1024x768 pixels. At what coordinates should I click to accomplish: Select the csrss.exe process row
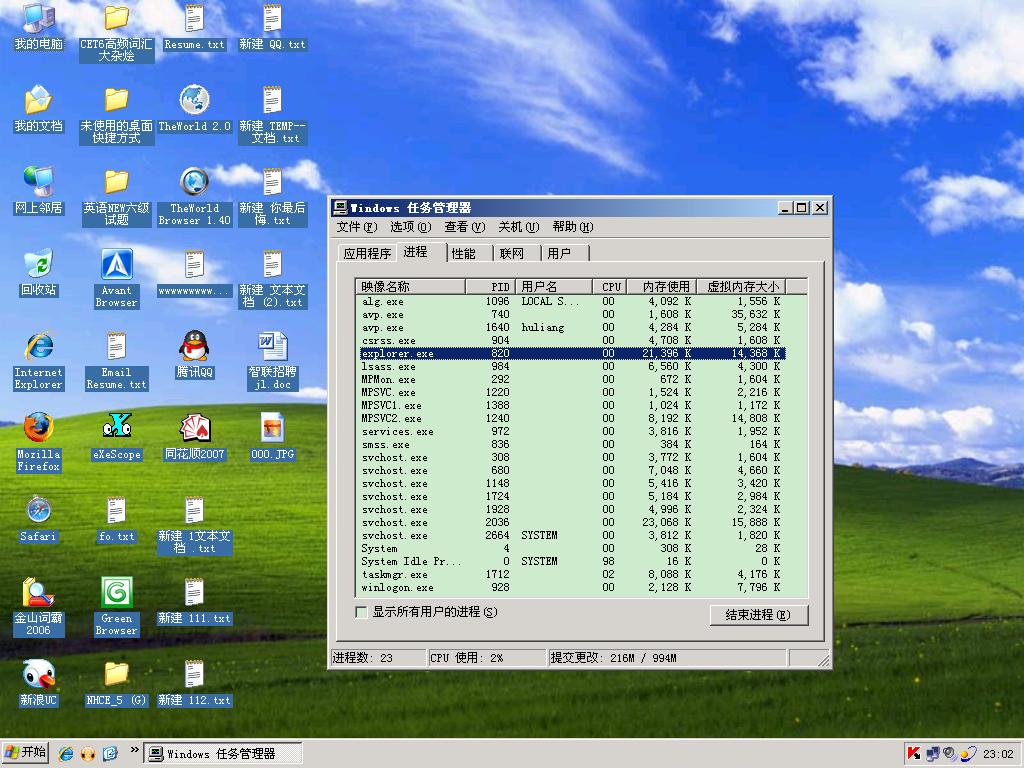(572, 340)
